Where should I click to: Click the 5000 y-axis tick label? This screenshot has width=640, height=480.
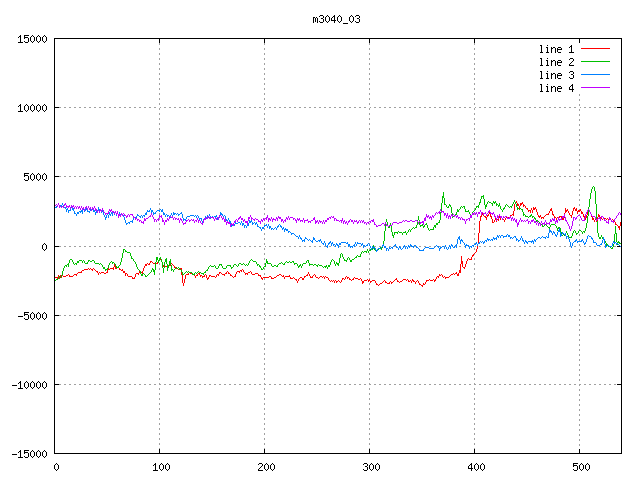click(34, 177)
